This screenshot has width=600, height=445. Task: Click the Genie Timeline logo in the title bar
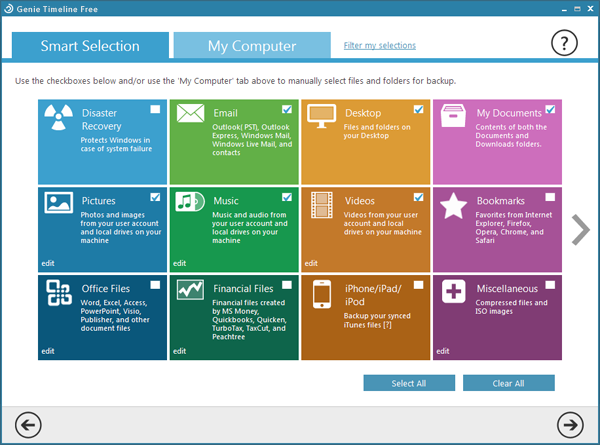pos(8,8)
